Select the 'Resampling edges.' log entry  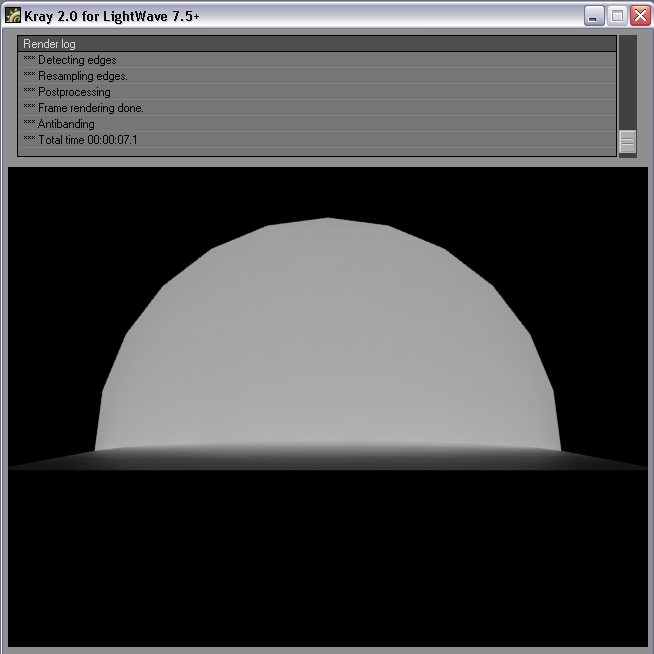coord(83,76)
